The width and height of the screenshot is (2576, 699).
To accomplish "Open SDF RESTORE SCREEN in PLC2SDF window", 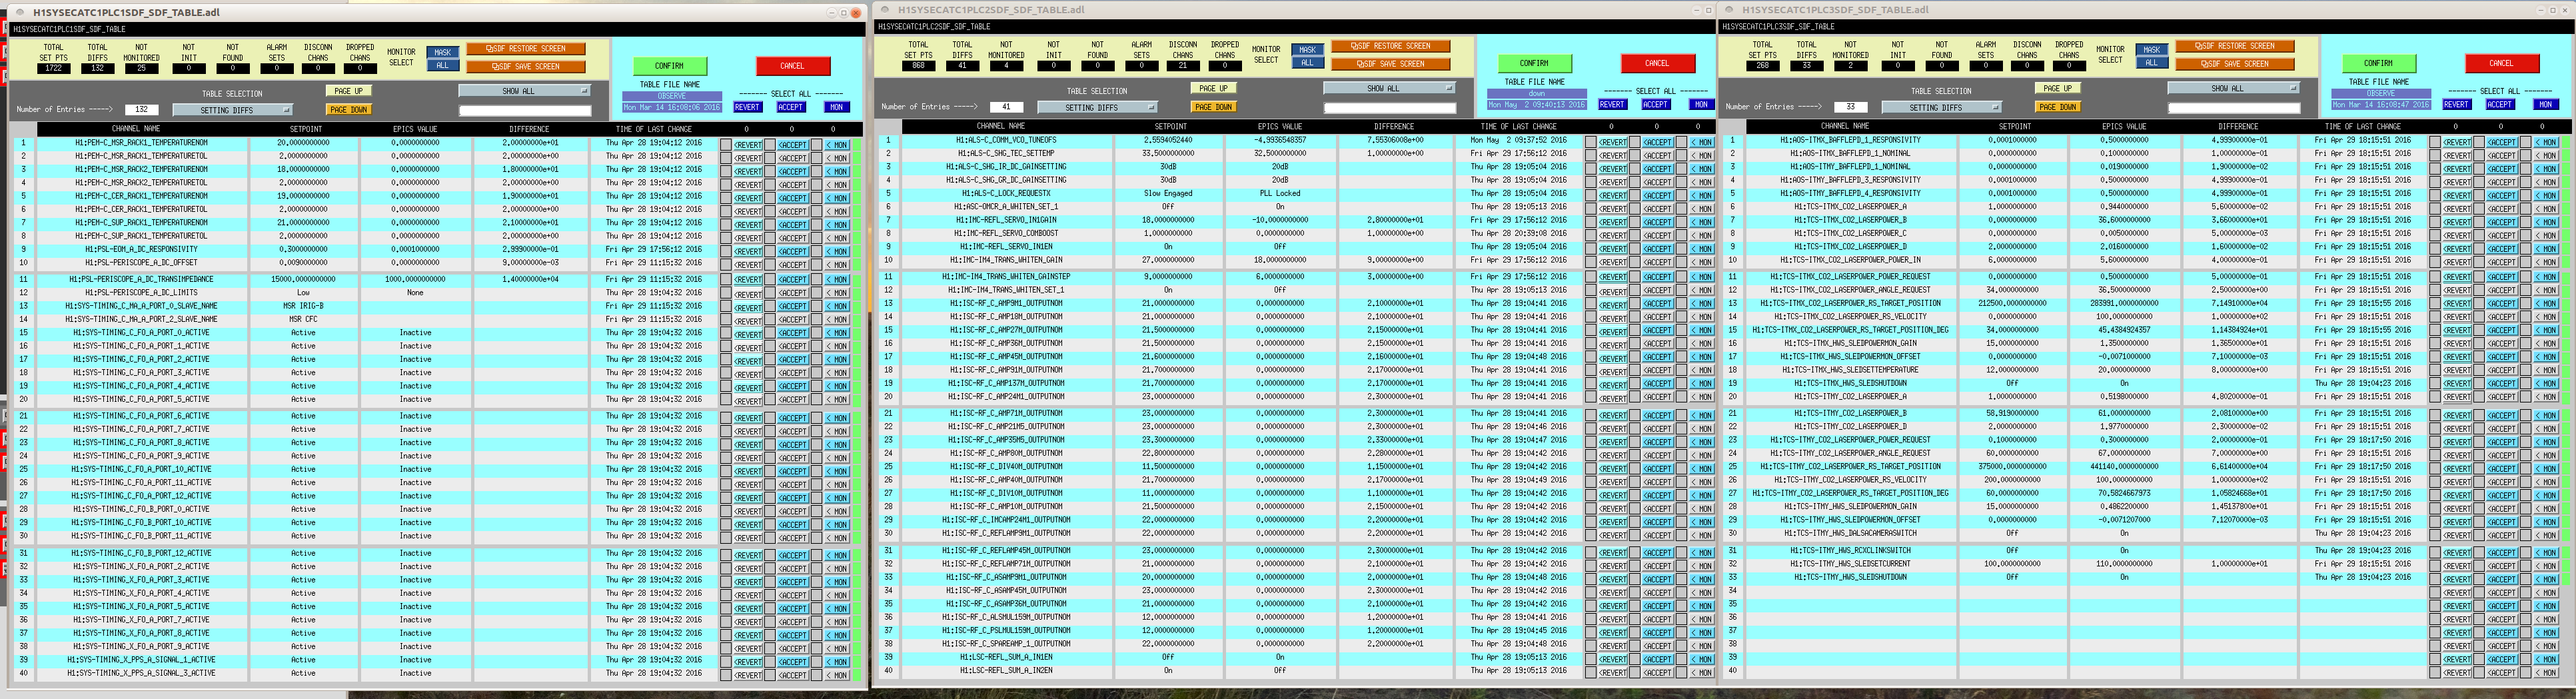I will (1390, 46).
